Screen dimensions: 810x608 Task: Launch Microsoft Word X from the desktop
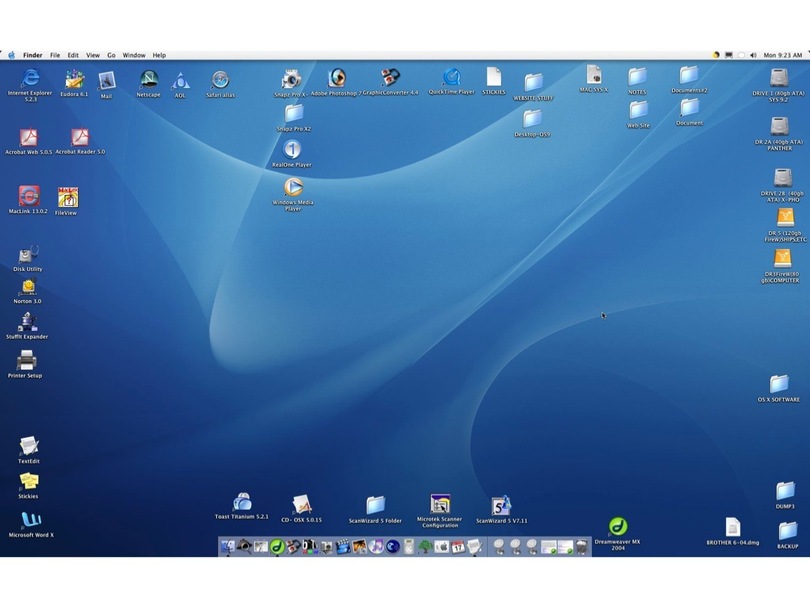(31, 520)
